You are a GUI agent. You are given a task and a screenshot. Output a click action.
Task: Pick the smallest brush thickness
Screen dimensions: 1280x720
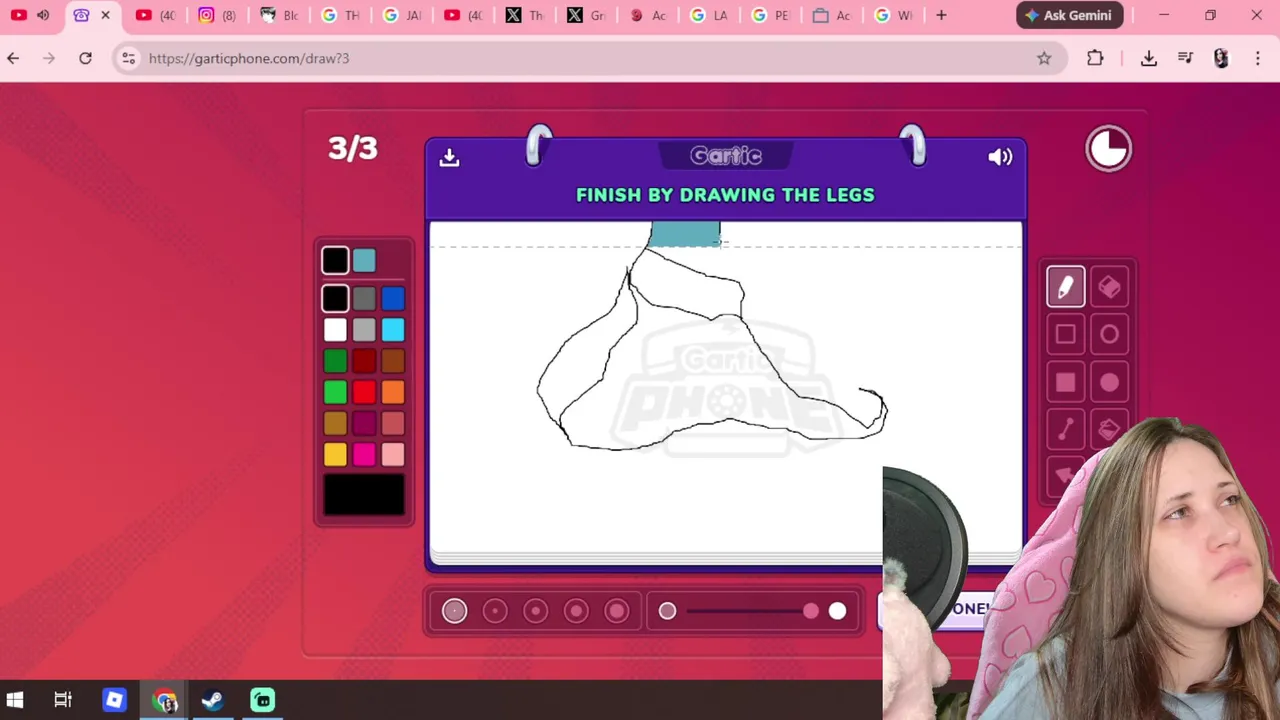(x=454, y=611)
